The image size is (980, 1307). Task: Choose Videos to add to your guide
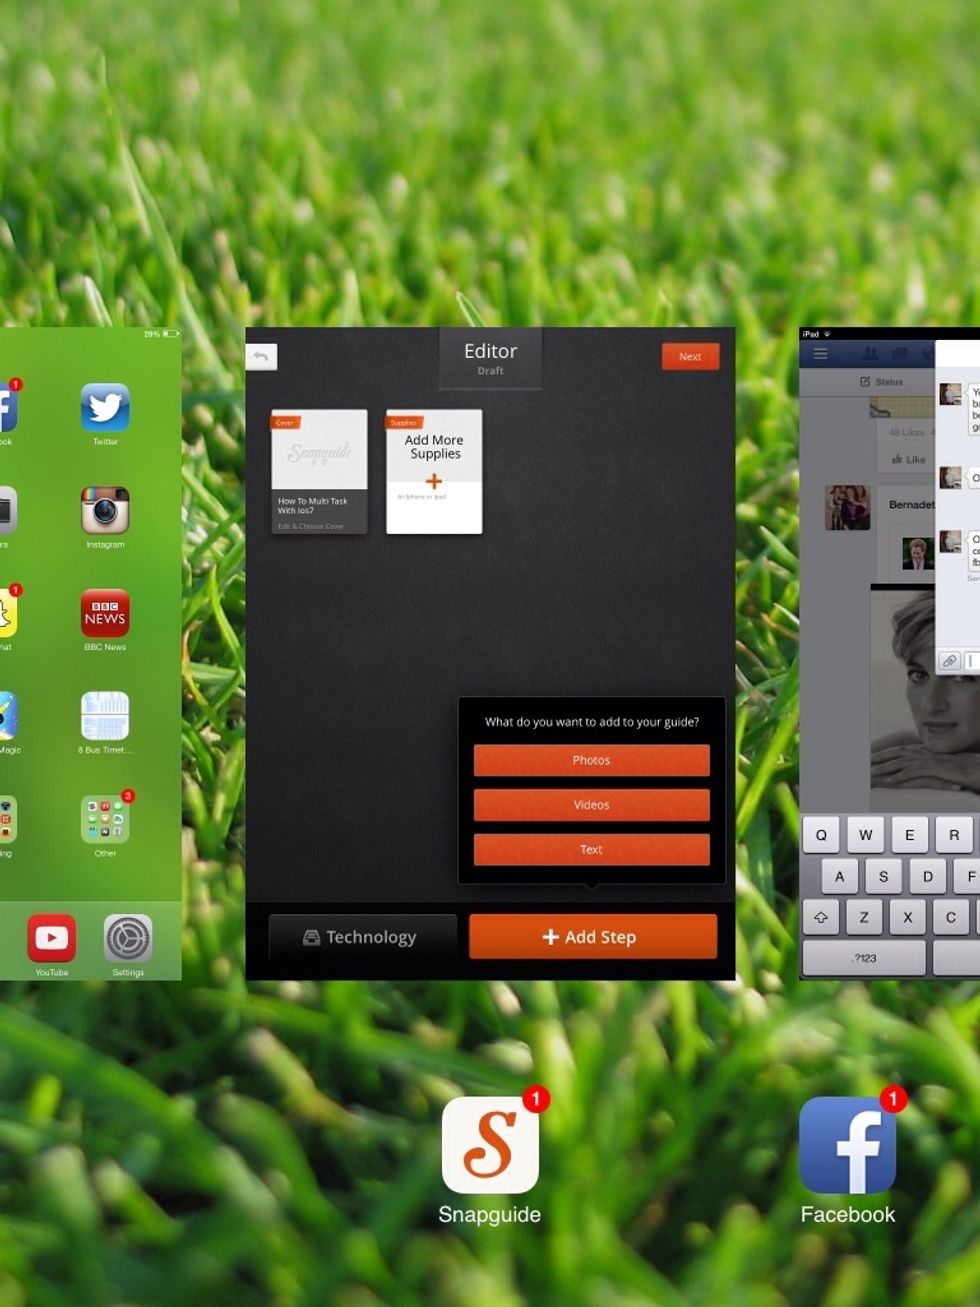tap(591, 804)
